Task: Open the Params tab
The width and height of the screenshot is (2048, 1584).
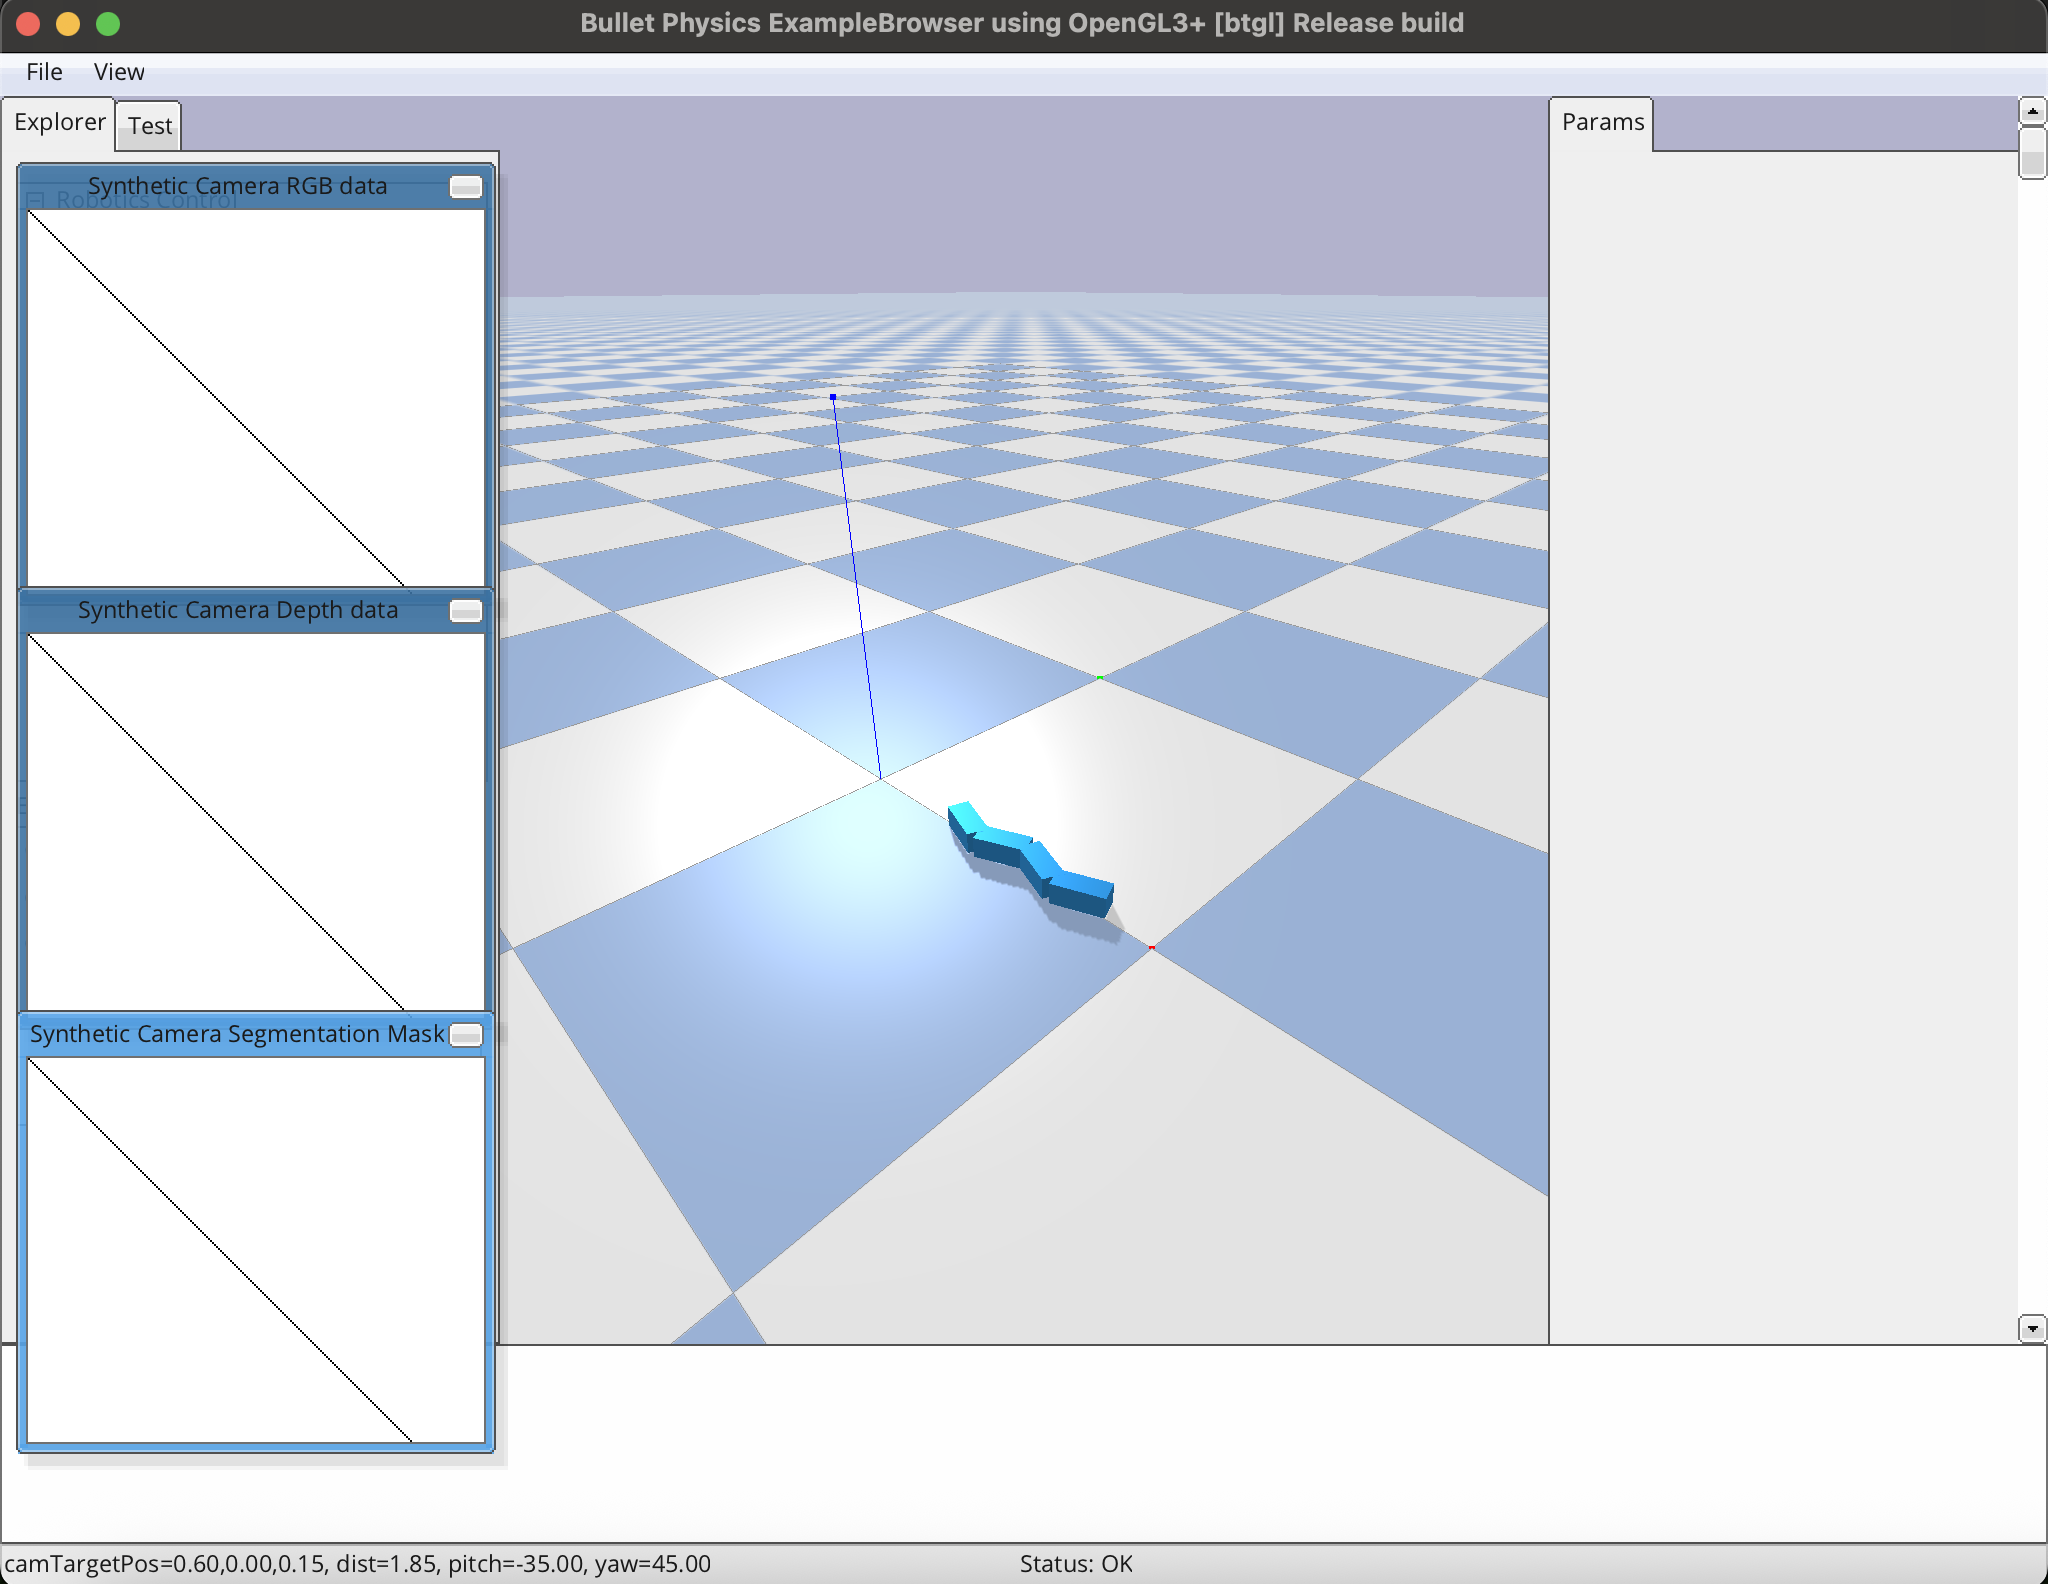Action: point(1601,121)
